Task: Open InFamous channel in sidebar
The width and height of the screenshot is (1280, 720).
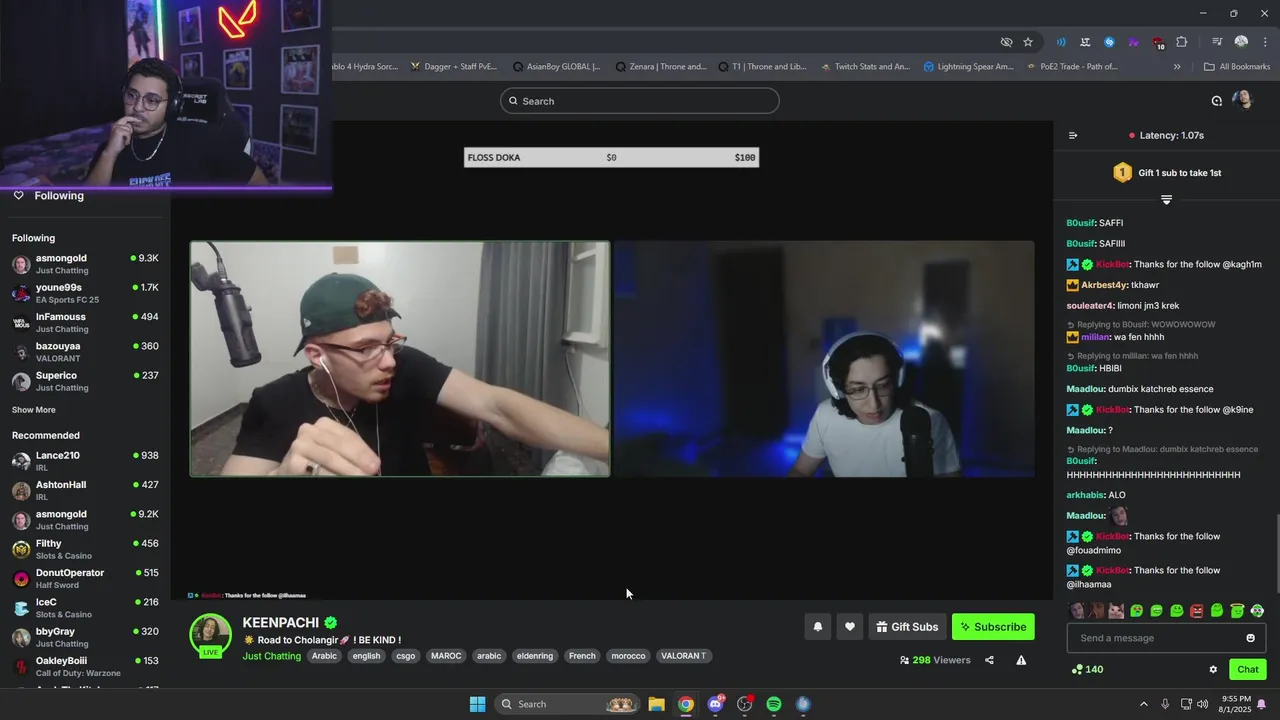Action: (85, 322)
